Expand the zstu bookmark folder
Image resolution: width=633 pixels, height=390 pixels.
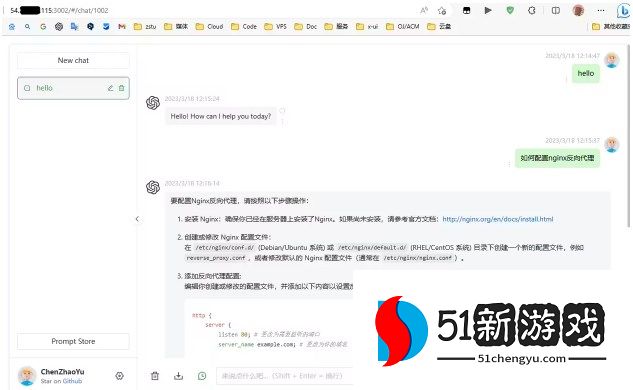[145, 27]
